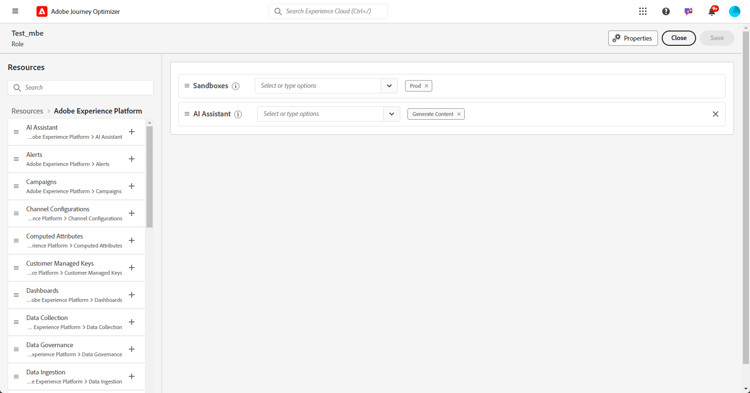Add the AI Assistant resource
The image size is (750, 393).
(x=132, y=131)
